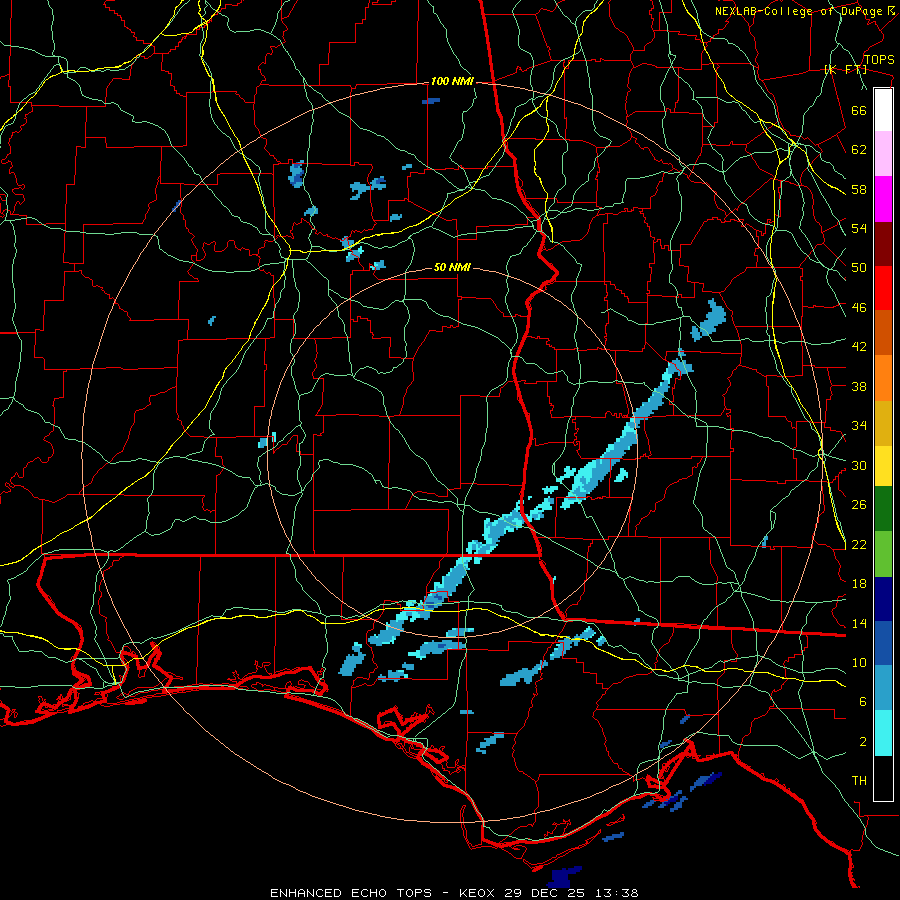
Task: Click the 100 NMI range ring label
Action: (452, 82)
